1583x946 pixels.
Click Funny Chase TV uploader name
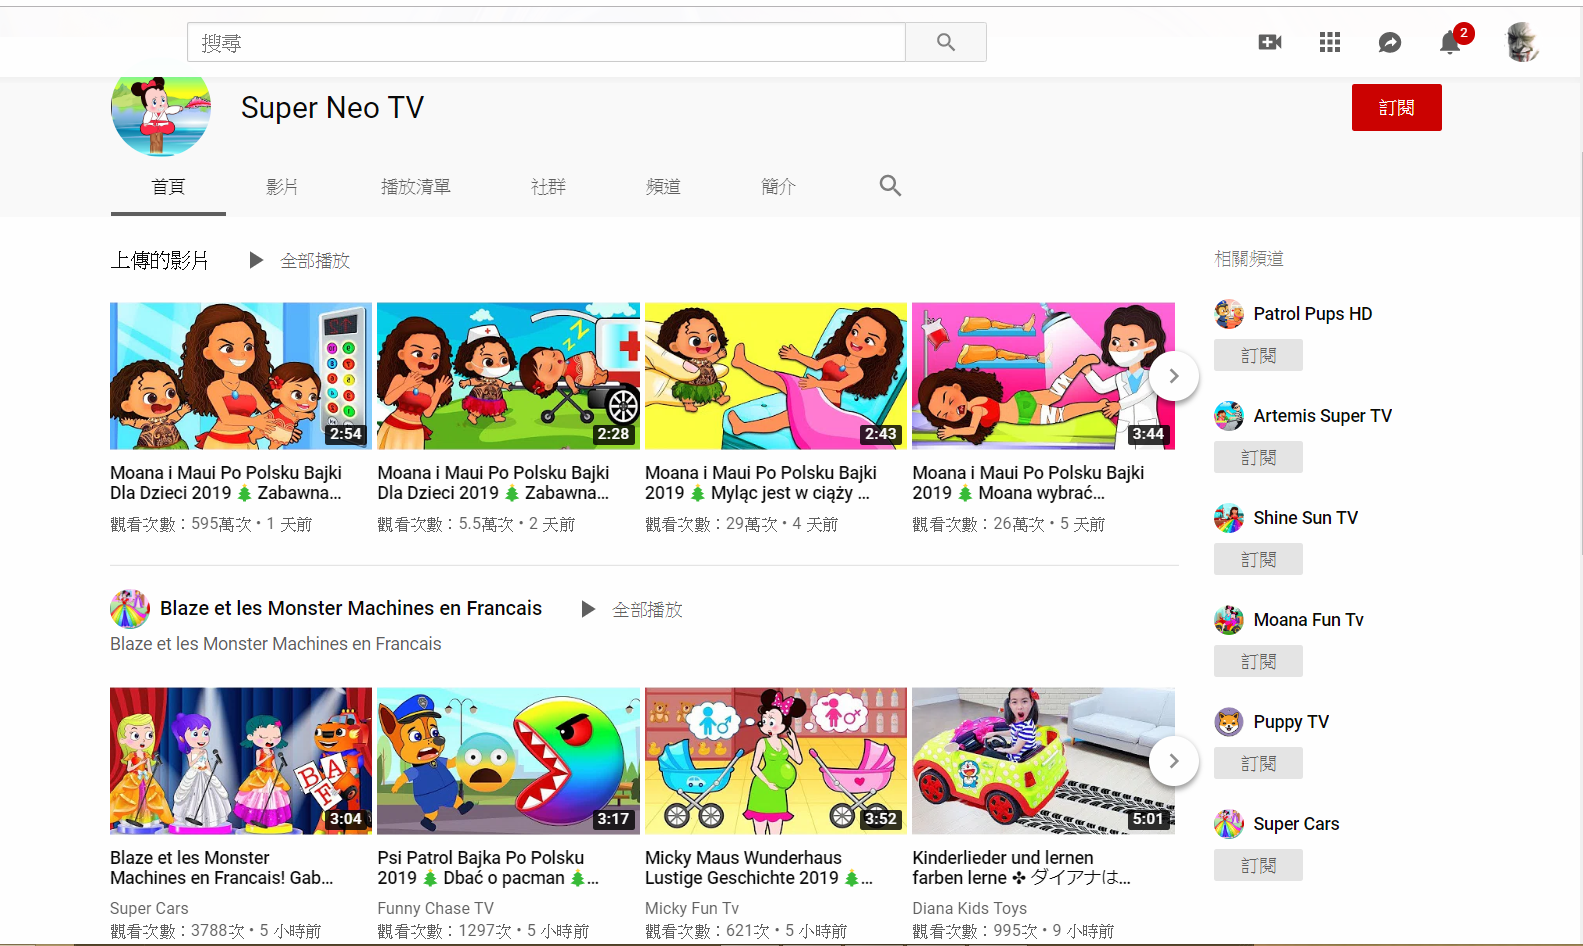(x=436, y=908)
